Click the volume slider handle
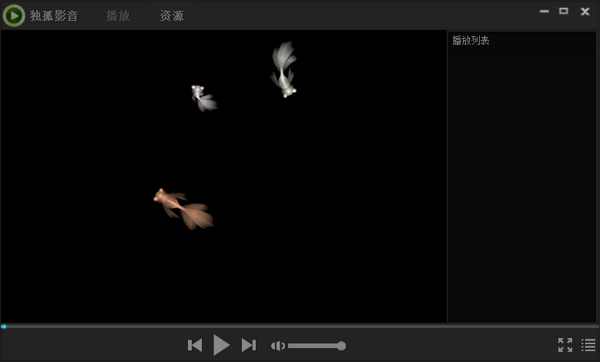600x362 pixels. [341, 346]
